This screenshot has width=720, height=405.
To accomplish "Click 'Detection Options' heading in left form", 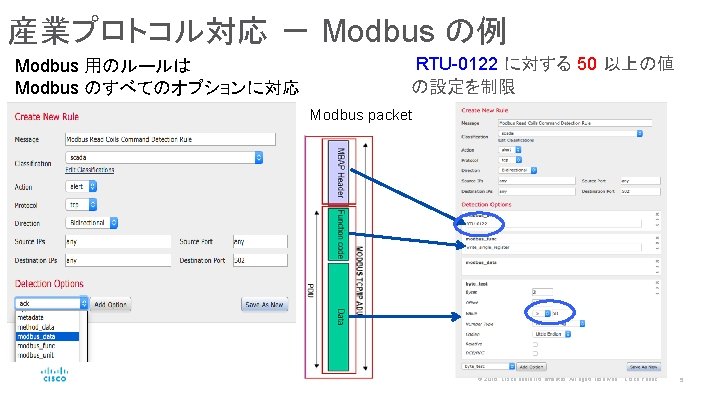I will (49, 284).
